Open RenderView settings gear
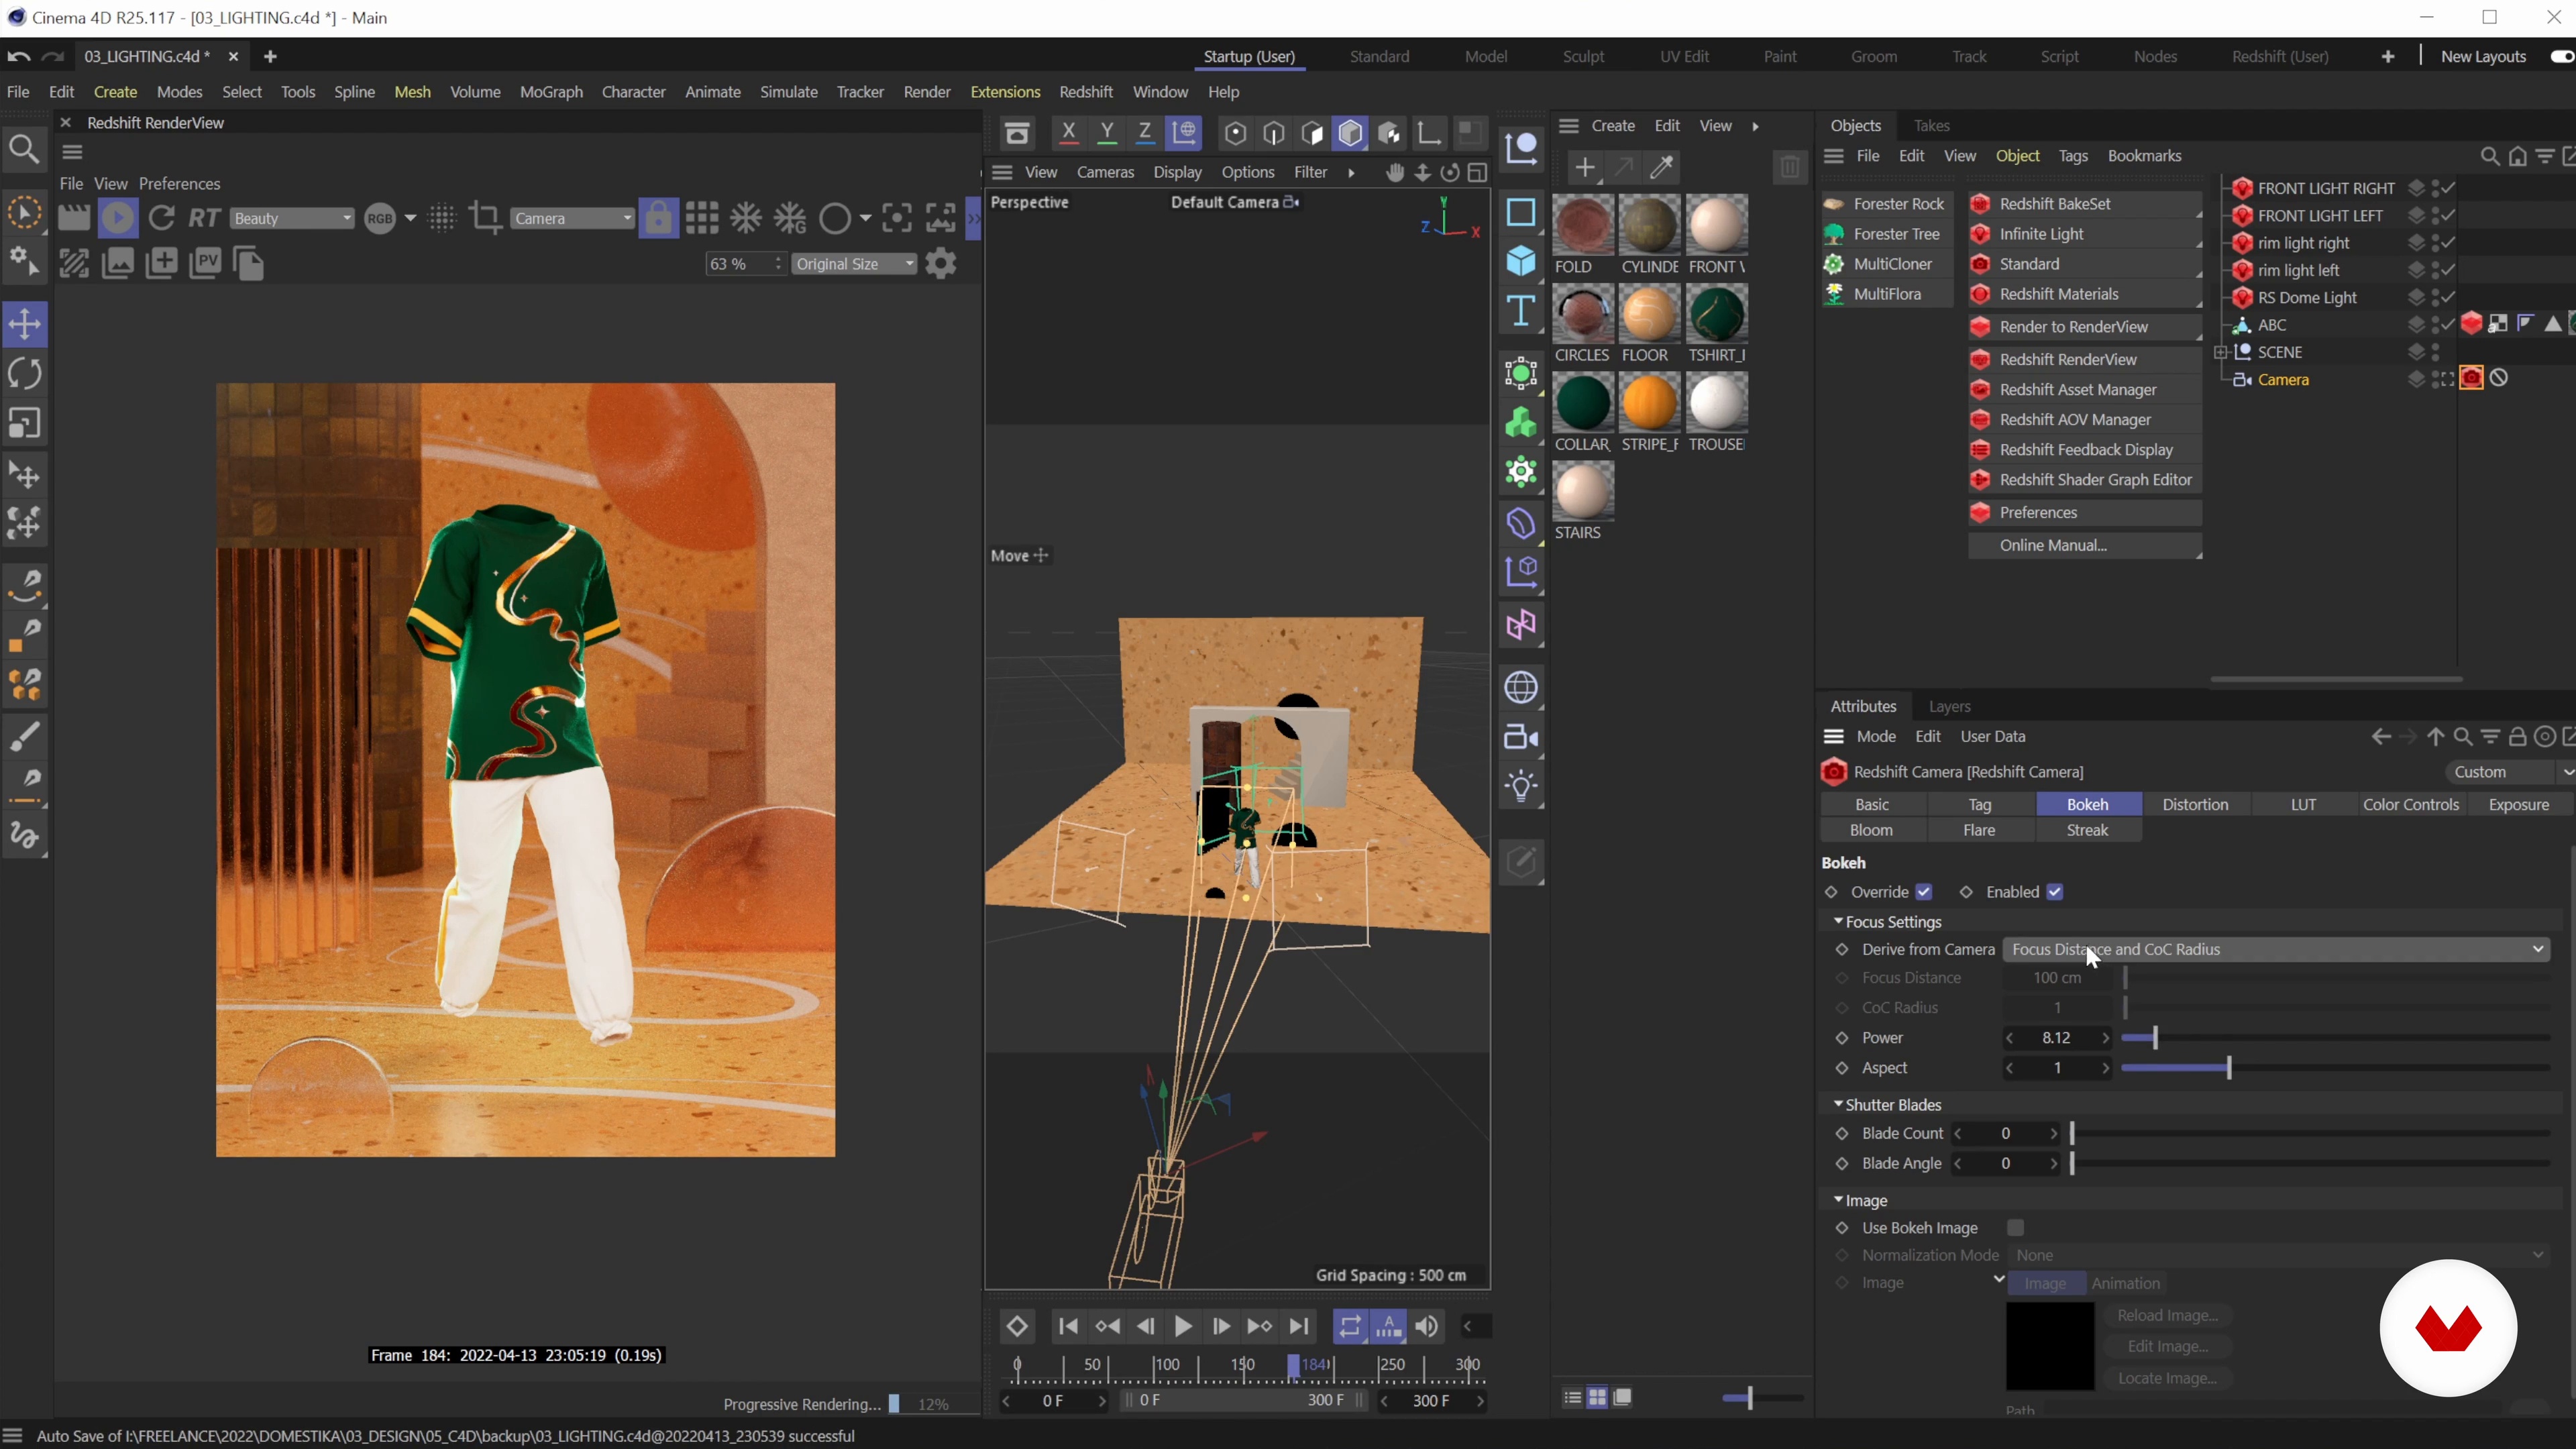The width and height of the screenshot is (2576, 1449). tap(941, 264)
